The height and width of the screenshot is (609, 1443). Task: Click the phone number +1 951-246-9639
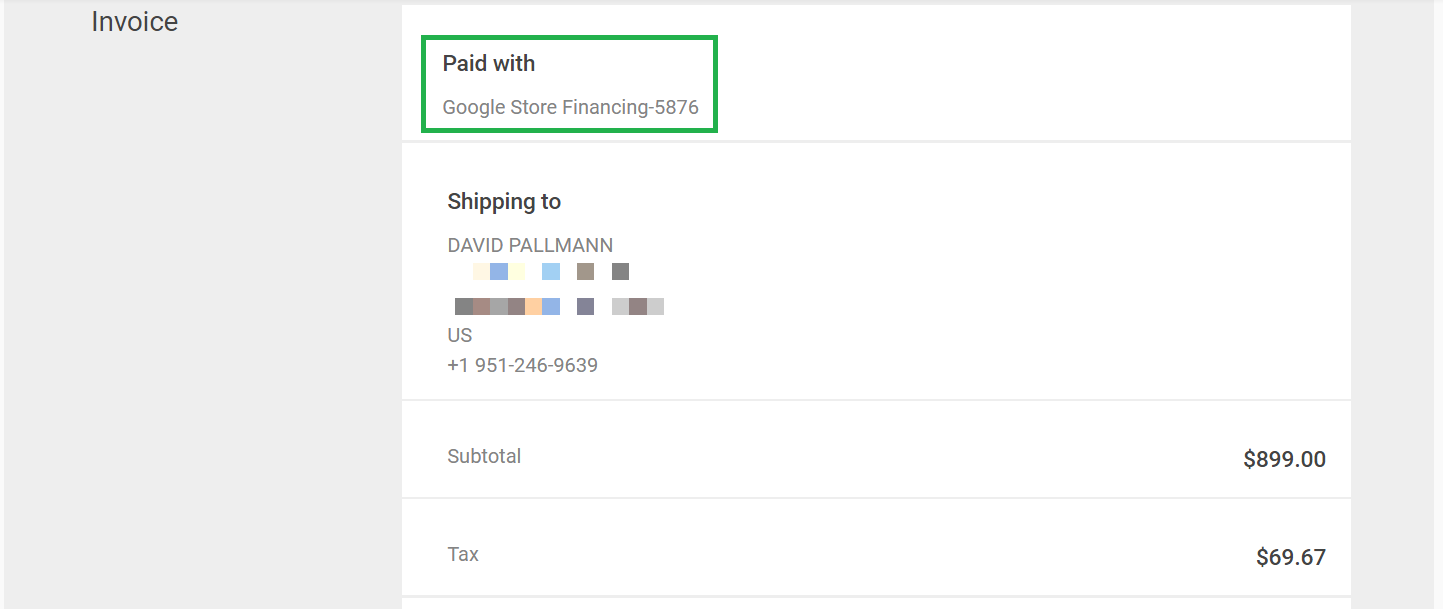[522, 365]
